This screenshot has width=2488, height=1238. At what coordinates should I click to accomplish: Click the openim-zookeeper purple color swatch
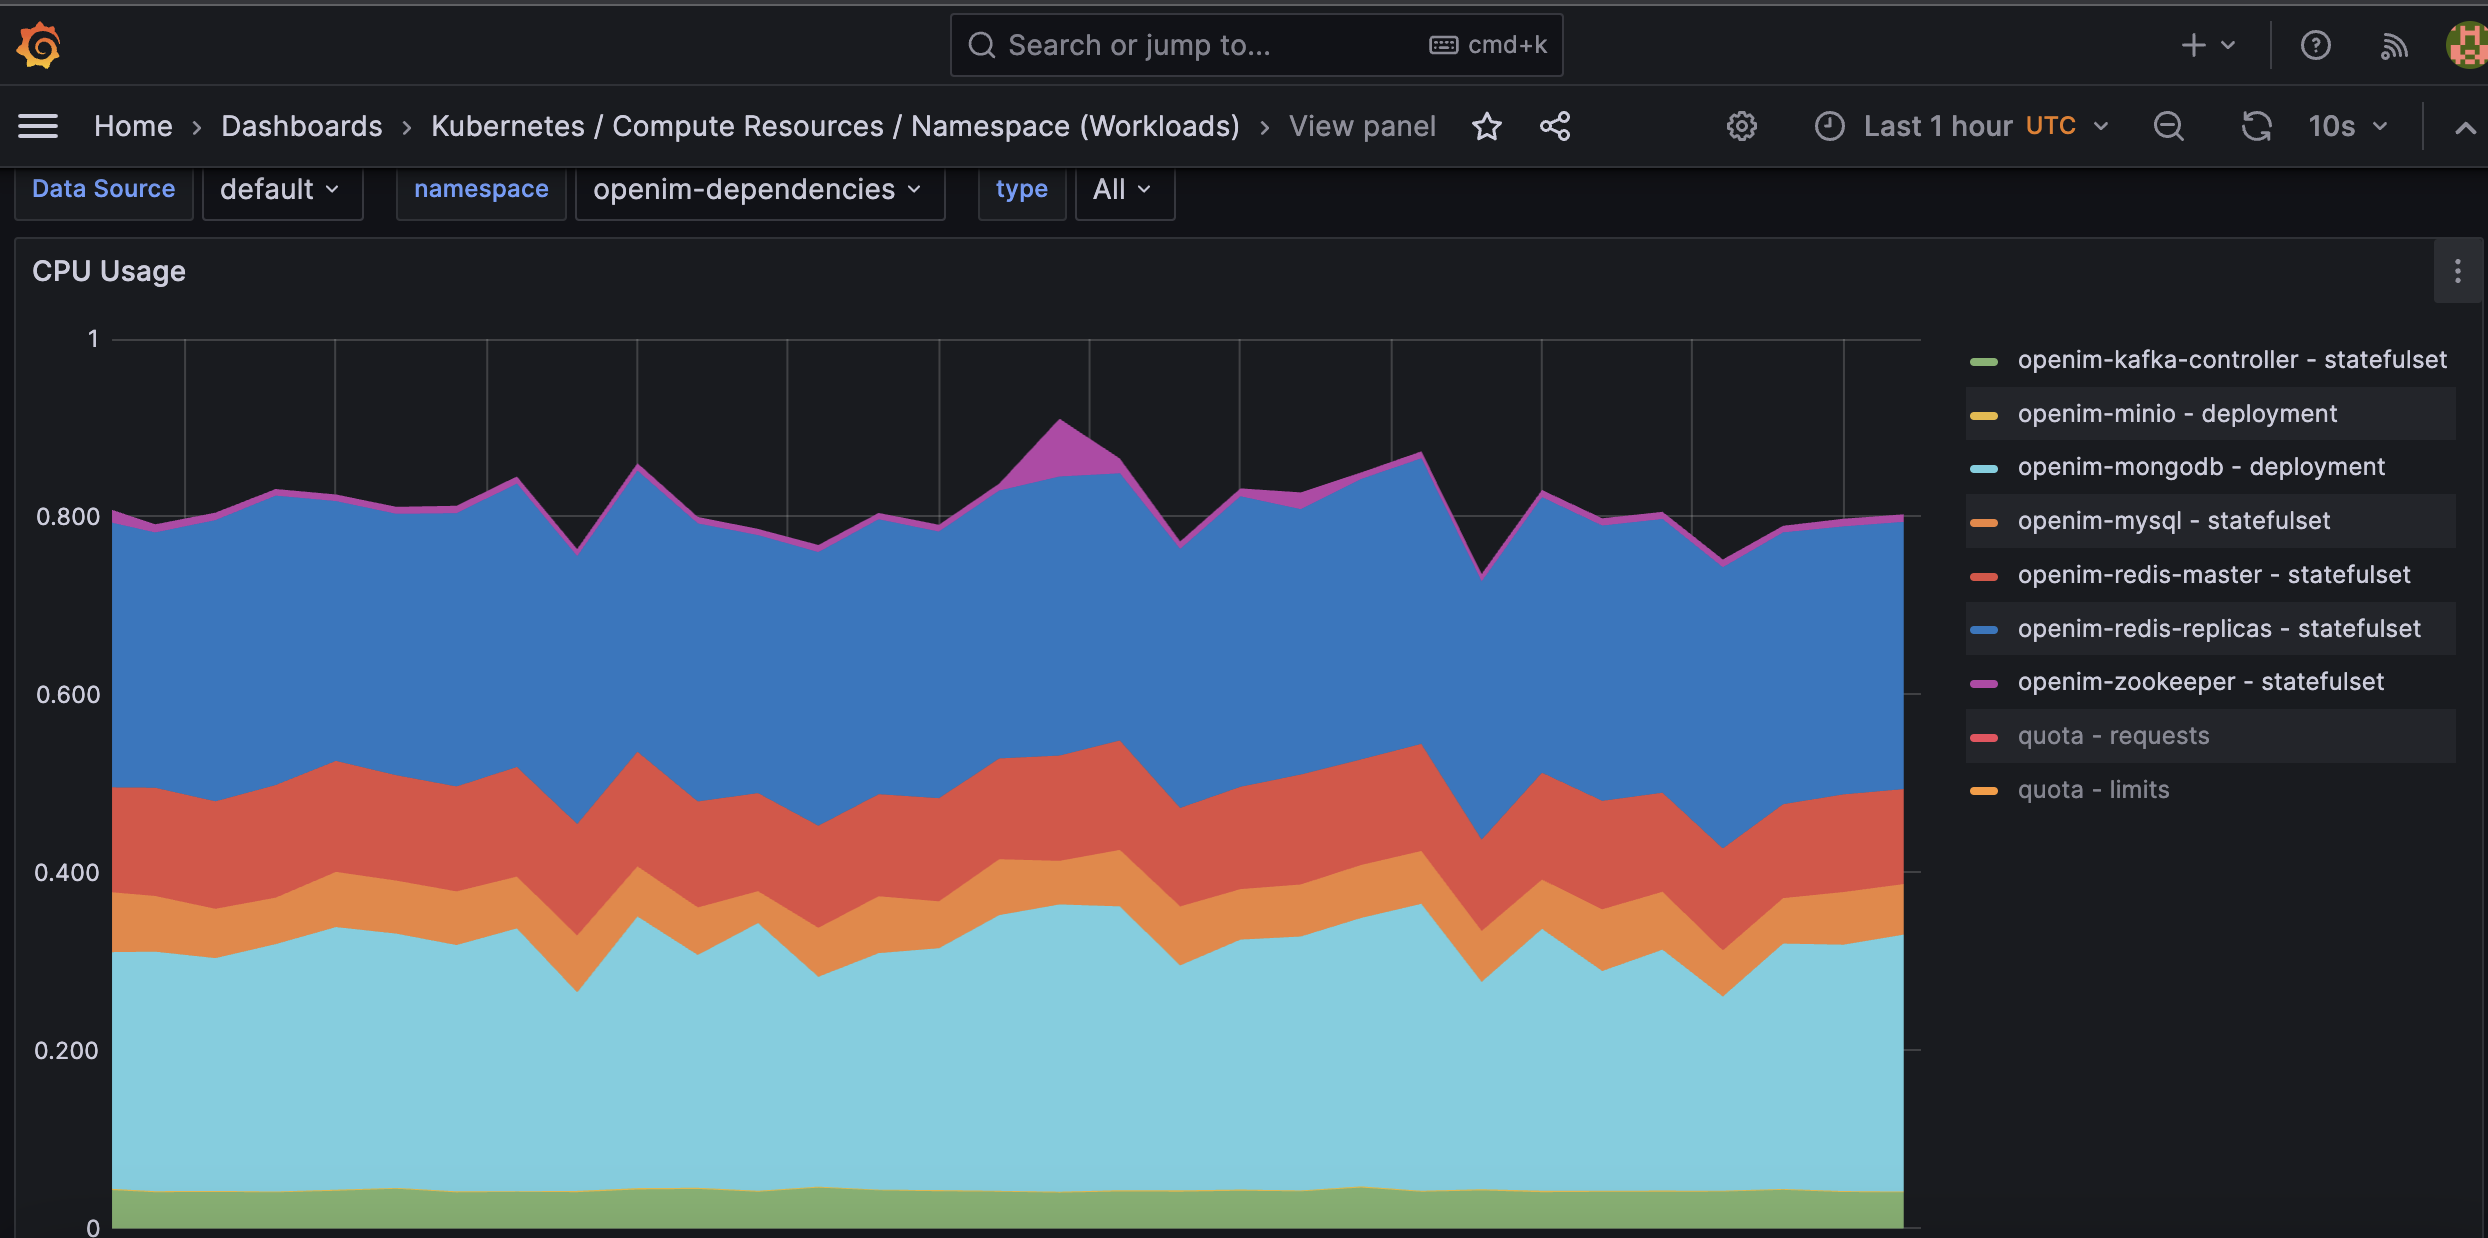[x=1983, y=683]
